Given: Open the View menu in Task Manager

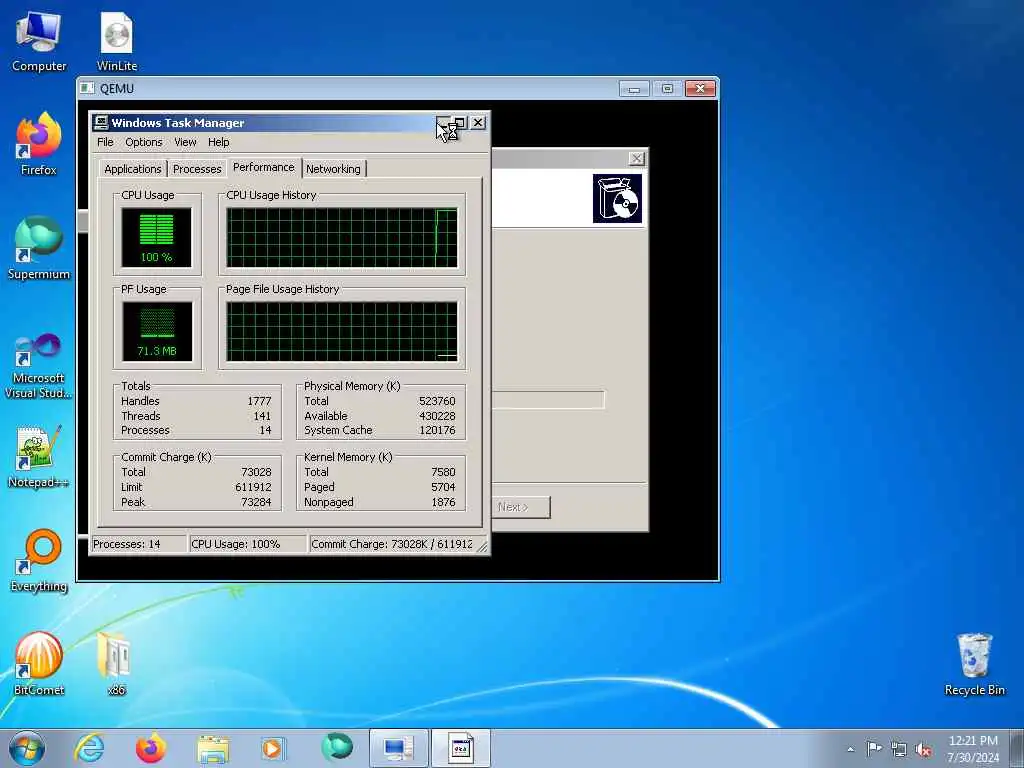Looking at the screenshot, I should tap(185, 142).
